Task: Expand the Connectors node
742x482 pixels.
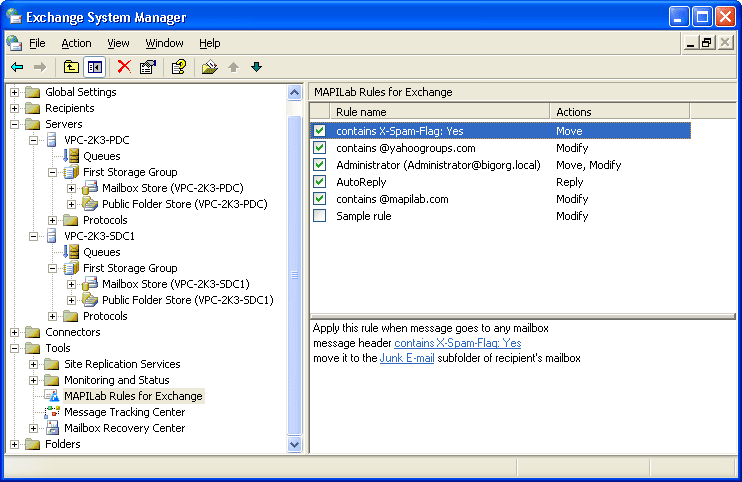Action: point(15,332)
